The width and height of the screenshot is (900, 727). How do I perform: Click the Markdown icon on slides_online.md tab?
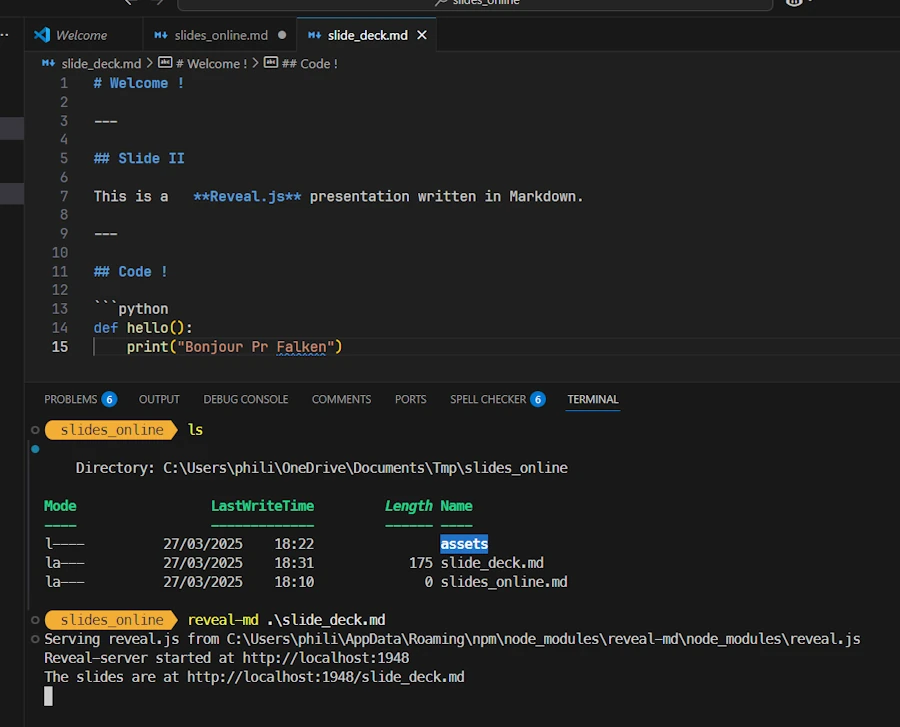[x=161, y=36]
